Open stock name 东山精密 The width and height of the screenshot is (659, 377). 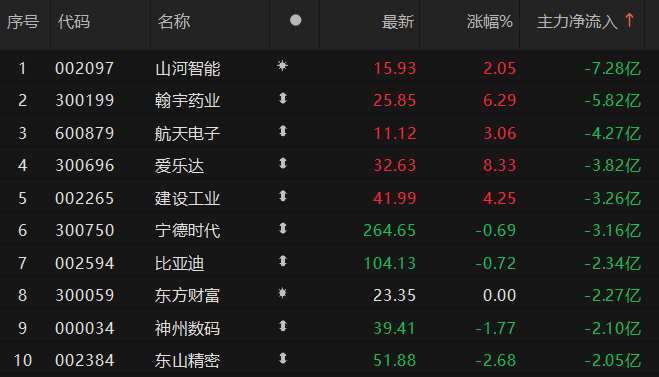coord(187,361)
